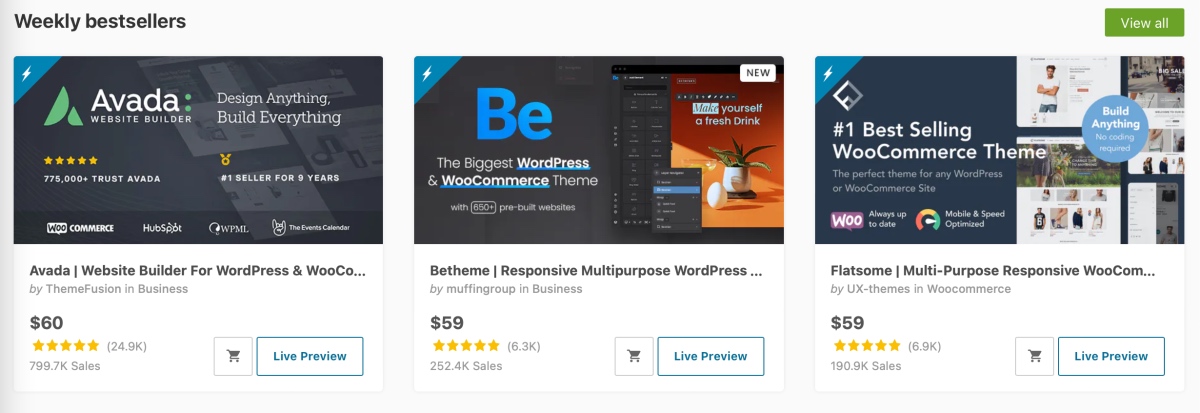This screenshot has height=413, width=1200.
Task: Add Betheme to cart
Action: [634, 356]
